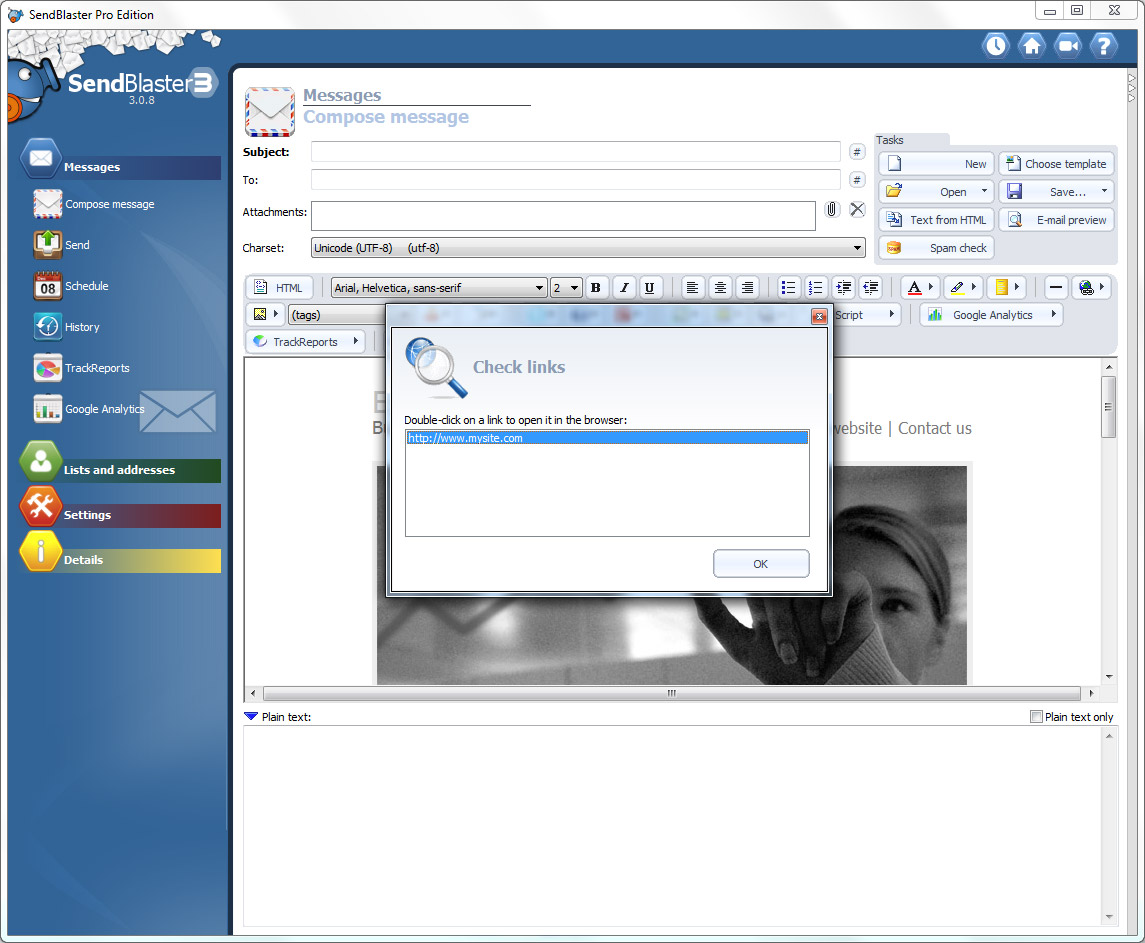Open the font size dropdown

point(574,288)
